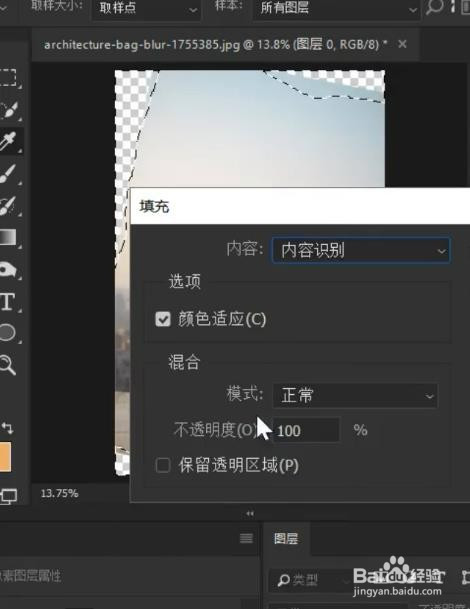Click the 13.75% zoom level field
470x609 pixels.
(x=60, y=493)
